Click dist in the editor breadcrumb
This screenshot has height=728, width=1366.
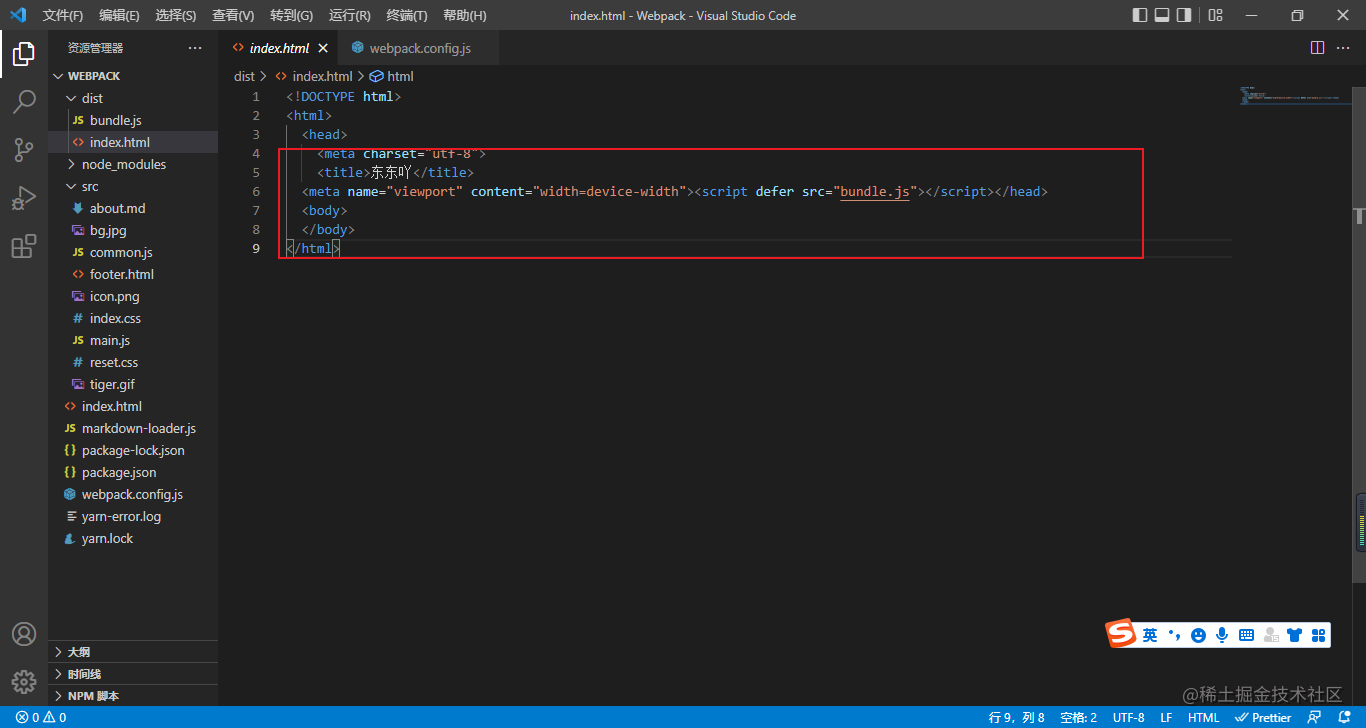(244, 76)
